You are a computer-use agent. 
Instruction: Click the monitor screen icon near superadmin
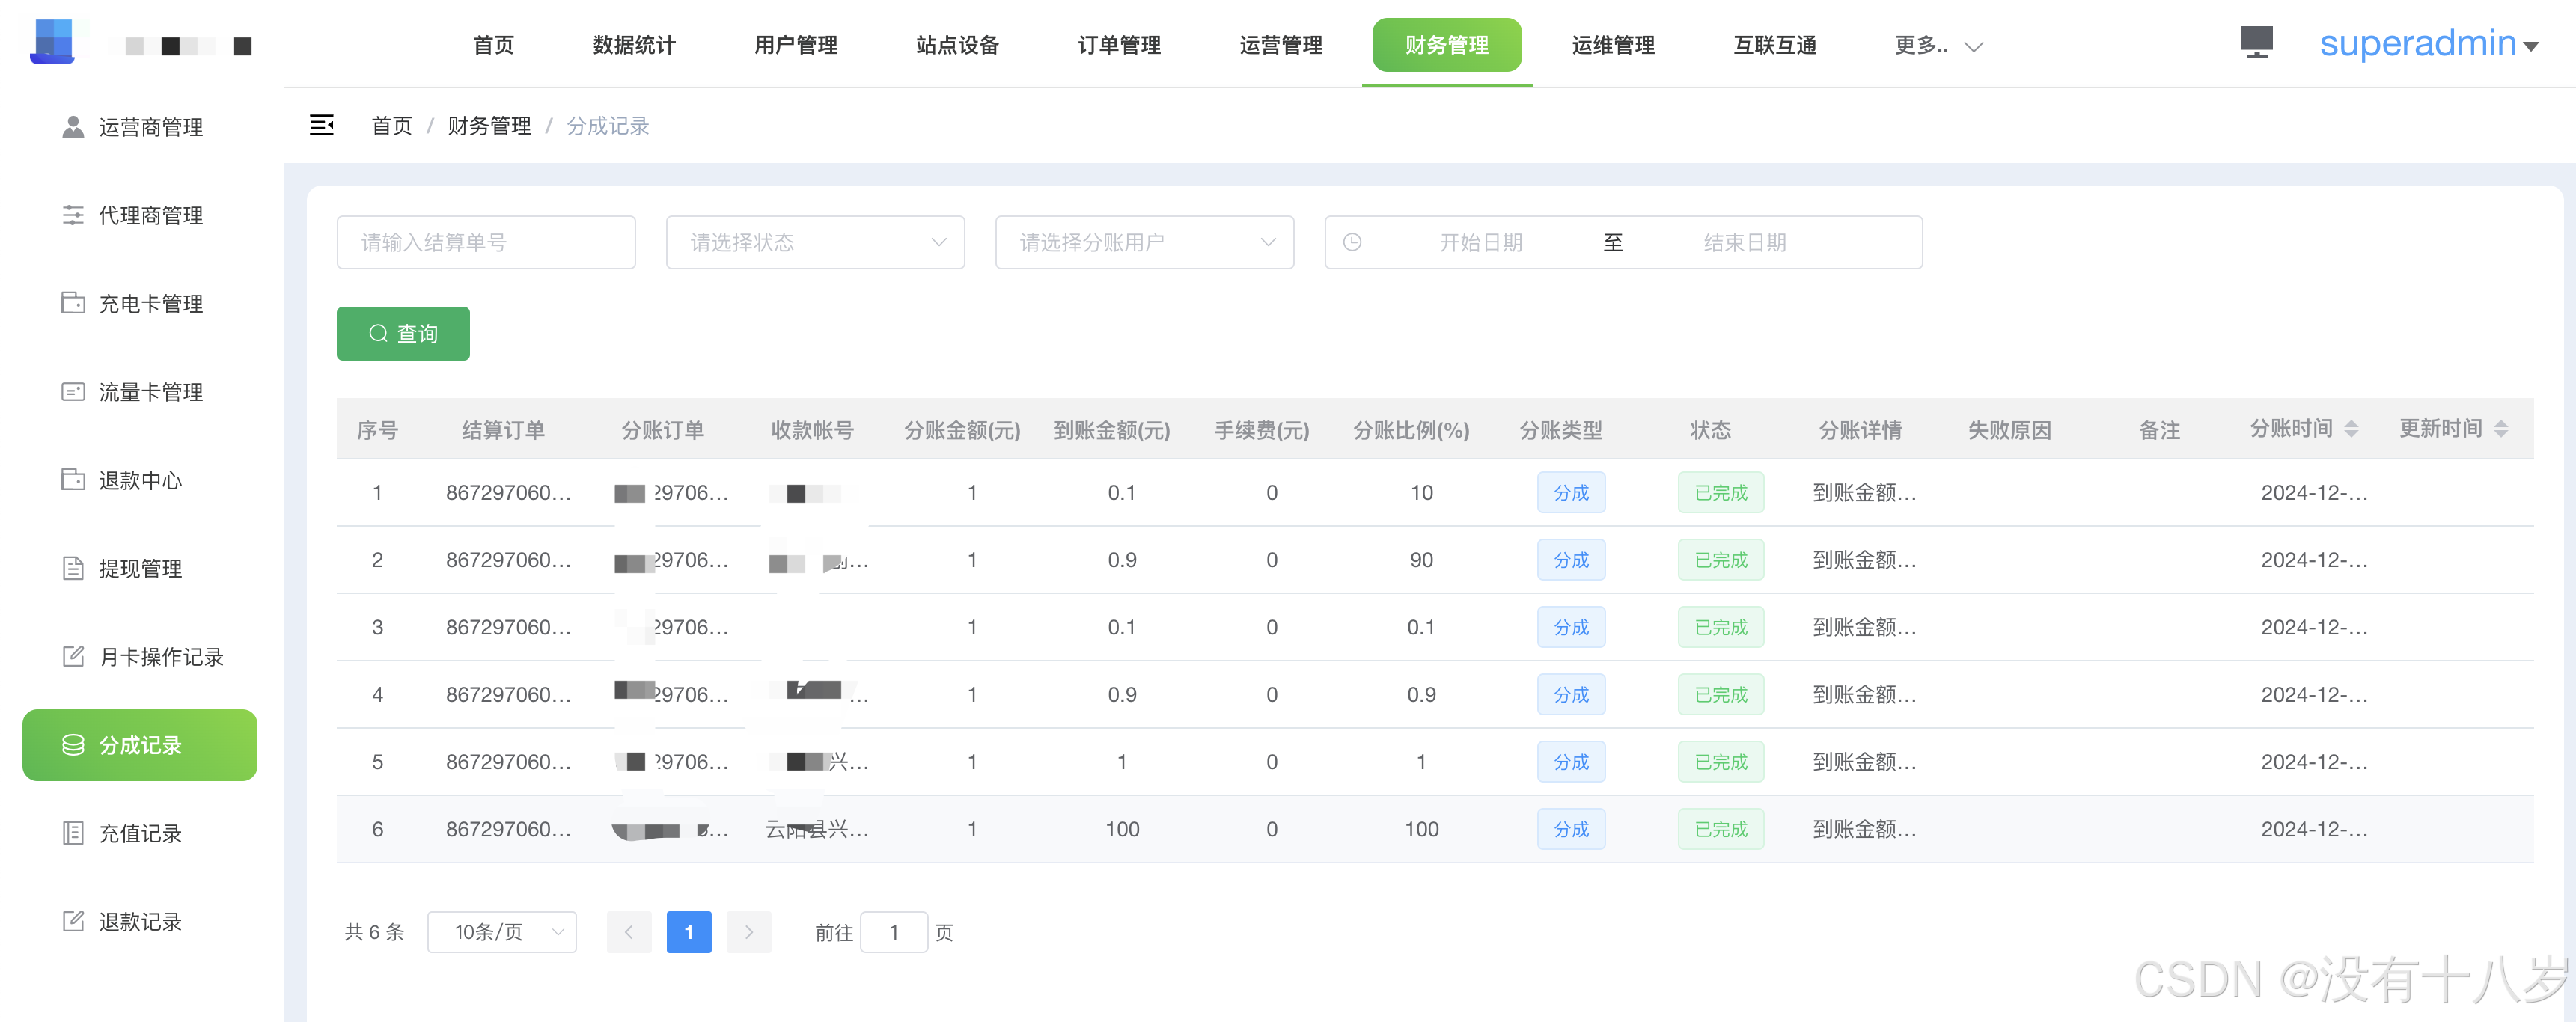[x=2256, y=42]
